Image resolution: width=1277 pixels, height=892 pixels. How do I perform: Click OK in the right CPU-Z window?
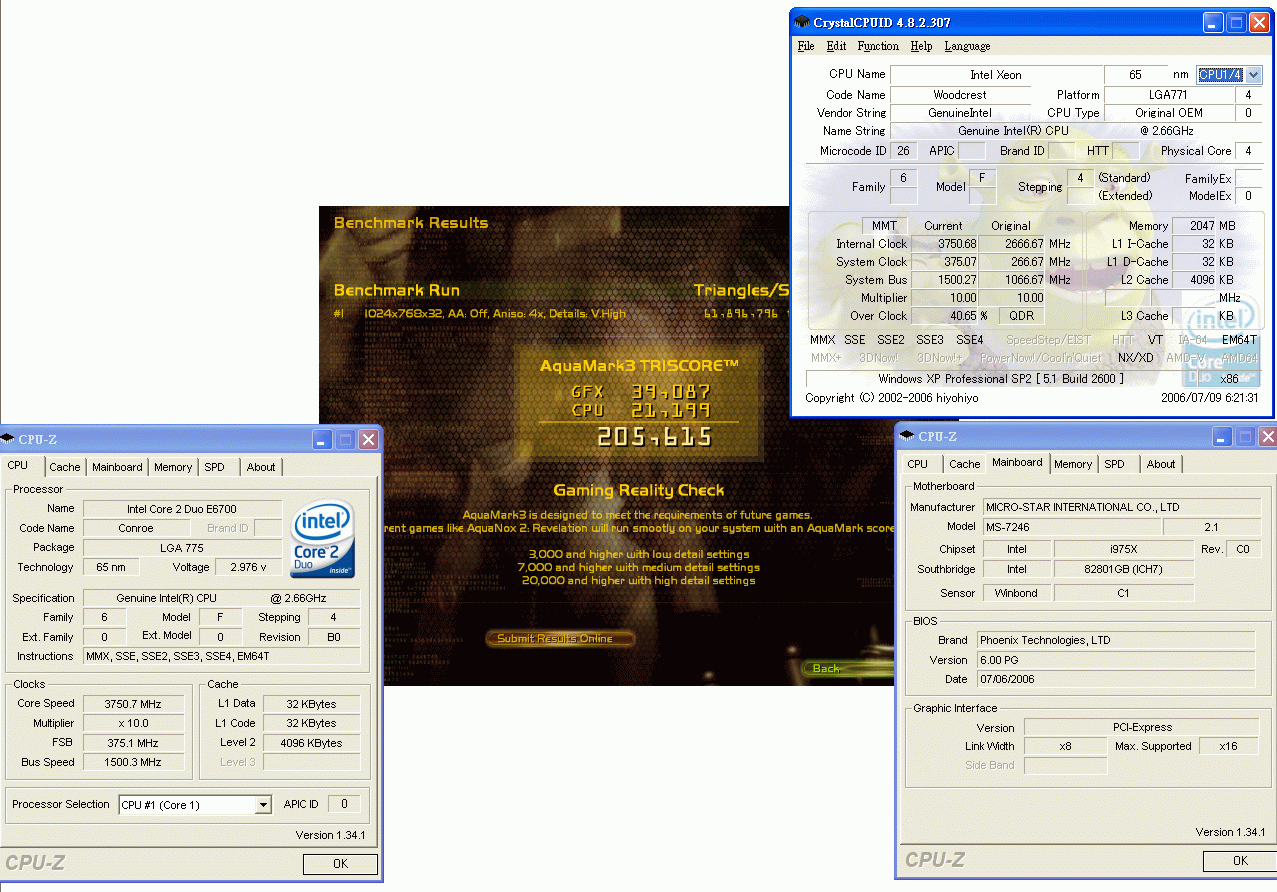point(1240,860)
